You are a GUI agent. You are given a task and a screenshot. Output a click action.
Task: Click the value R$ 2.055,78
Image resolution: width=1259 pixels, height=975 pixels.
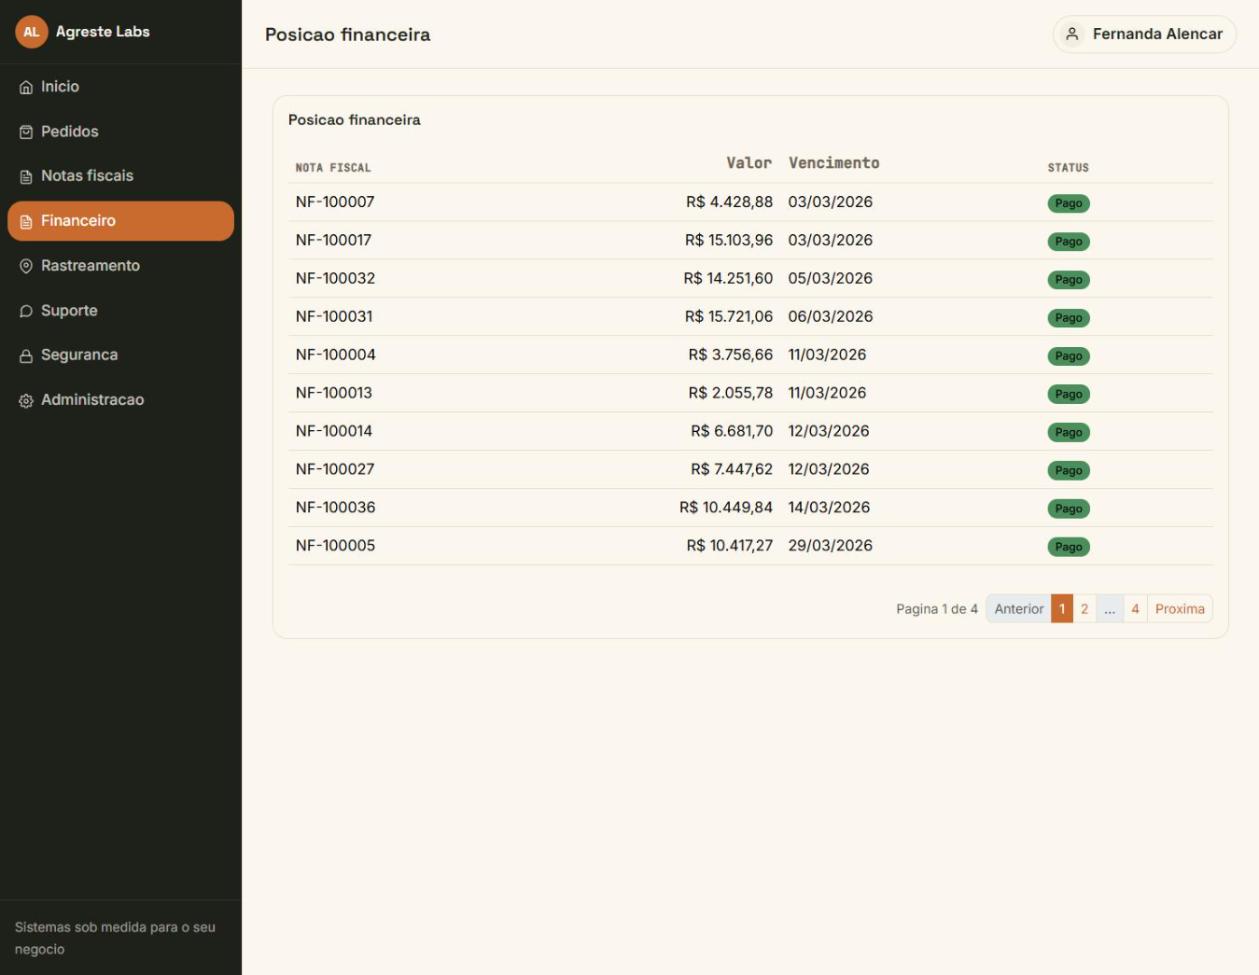(x=730, y=393)
